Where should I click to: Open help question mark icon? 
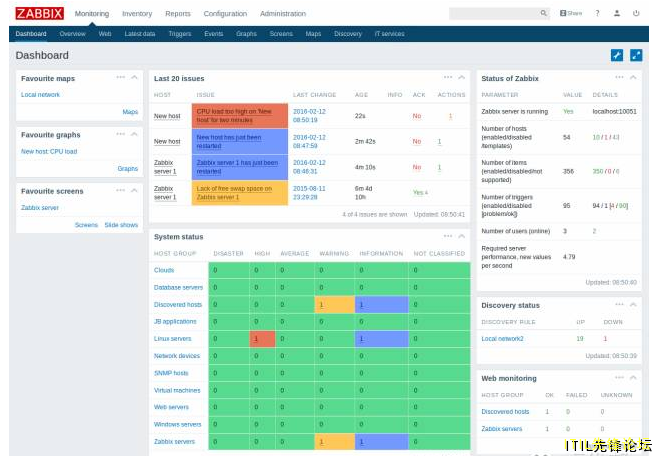pos(598,13)
